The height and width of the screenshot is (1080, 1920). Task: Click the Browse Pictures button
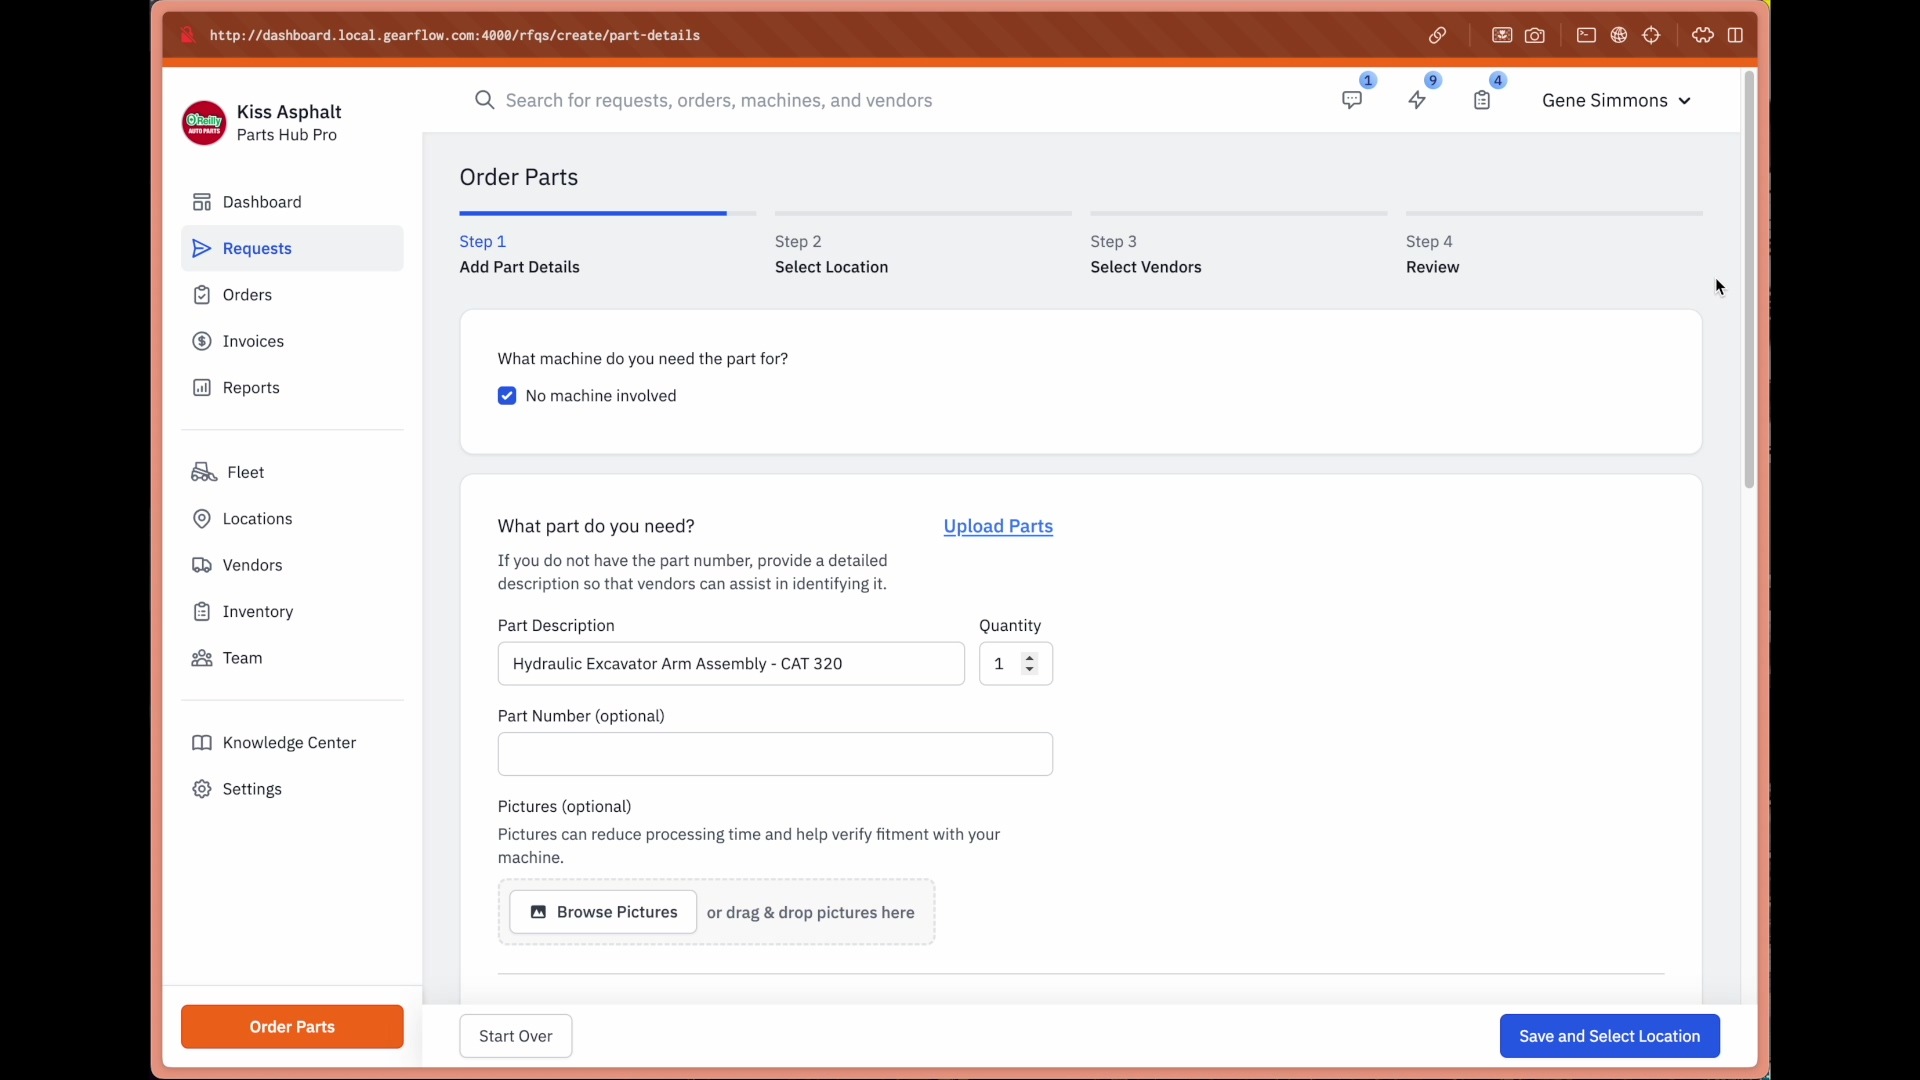tap(603, 912)
